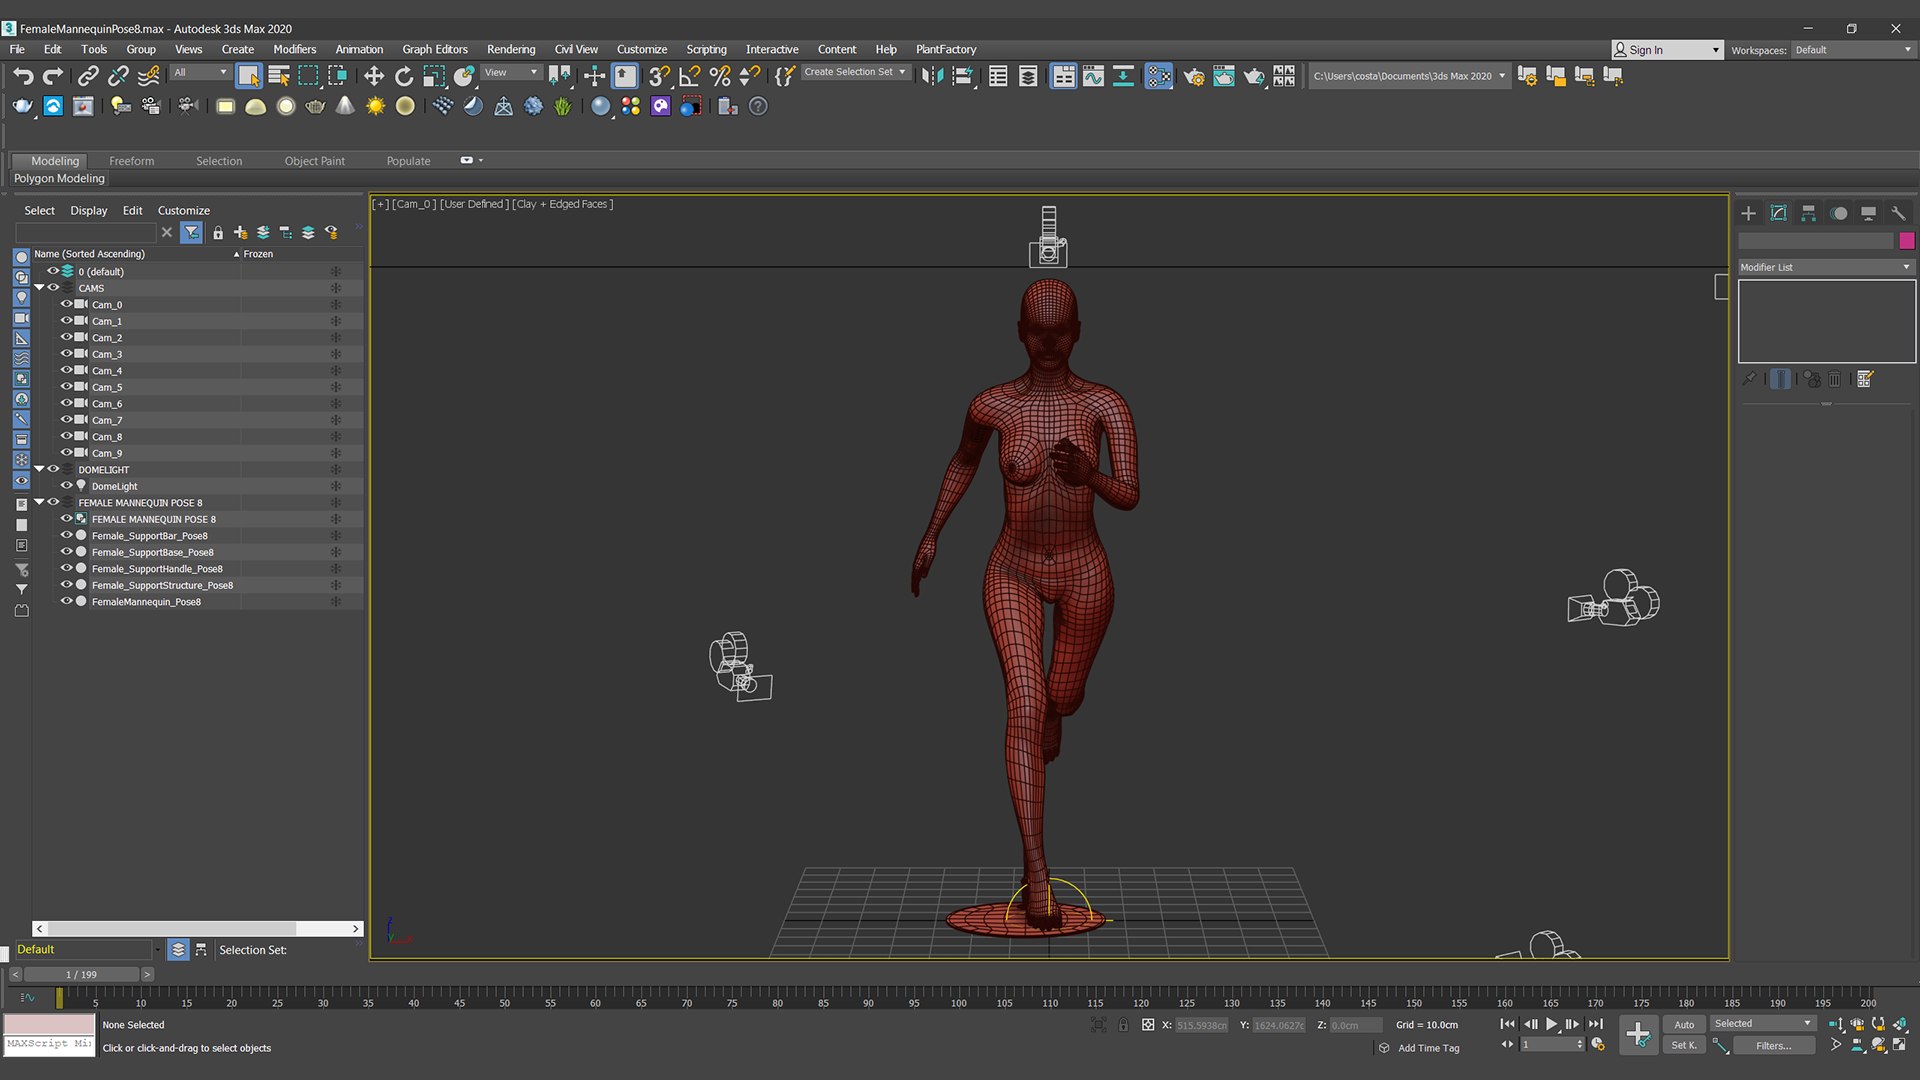
Task: Click the Set K. button
Action: [x=1684, y=1045]
